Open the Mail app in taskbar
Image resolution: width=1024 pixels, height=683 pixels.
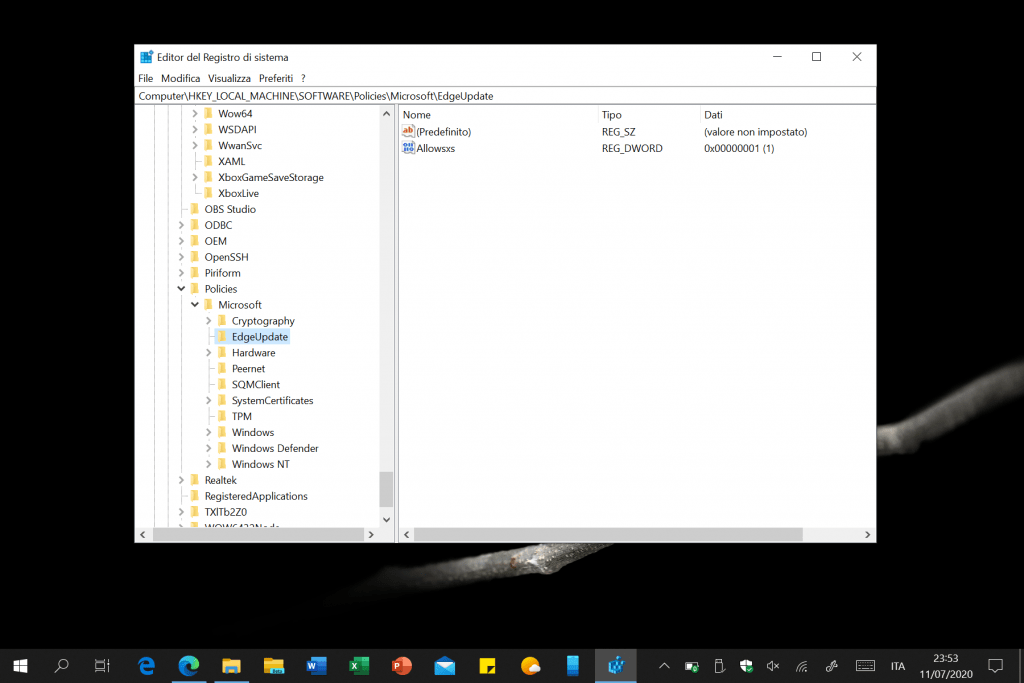(445, 665)
